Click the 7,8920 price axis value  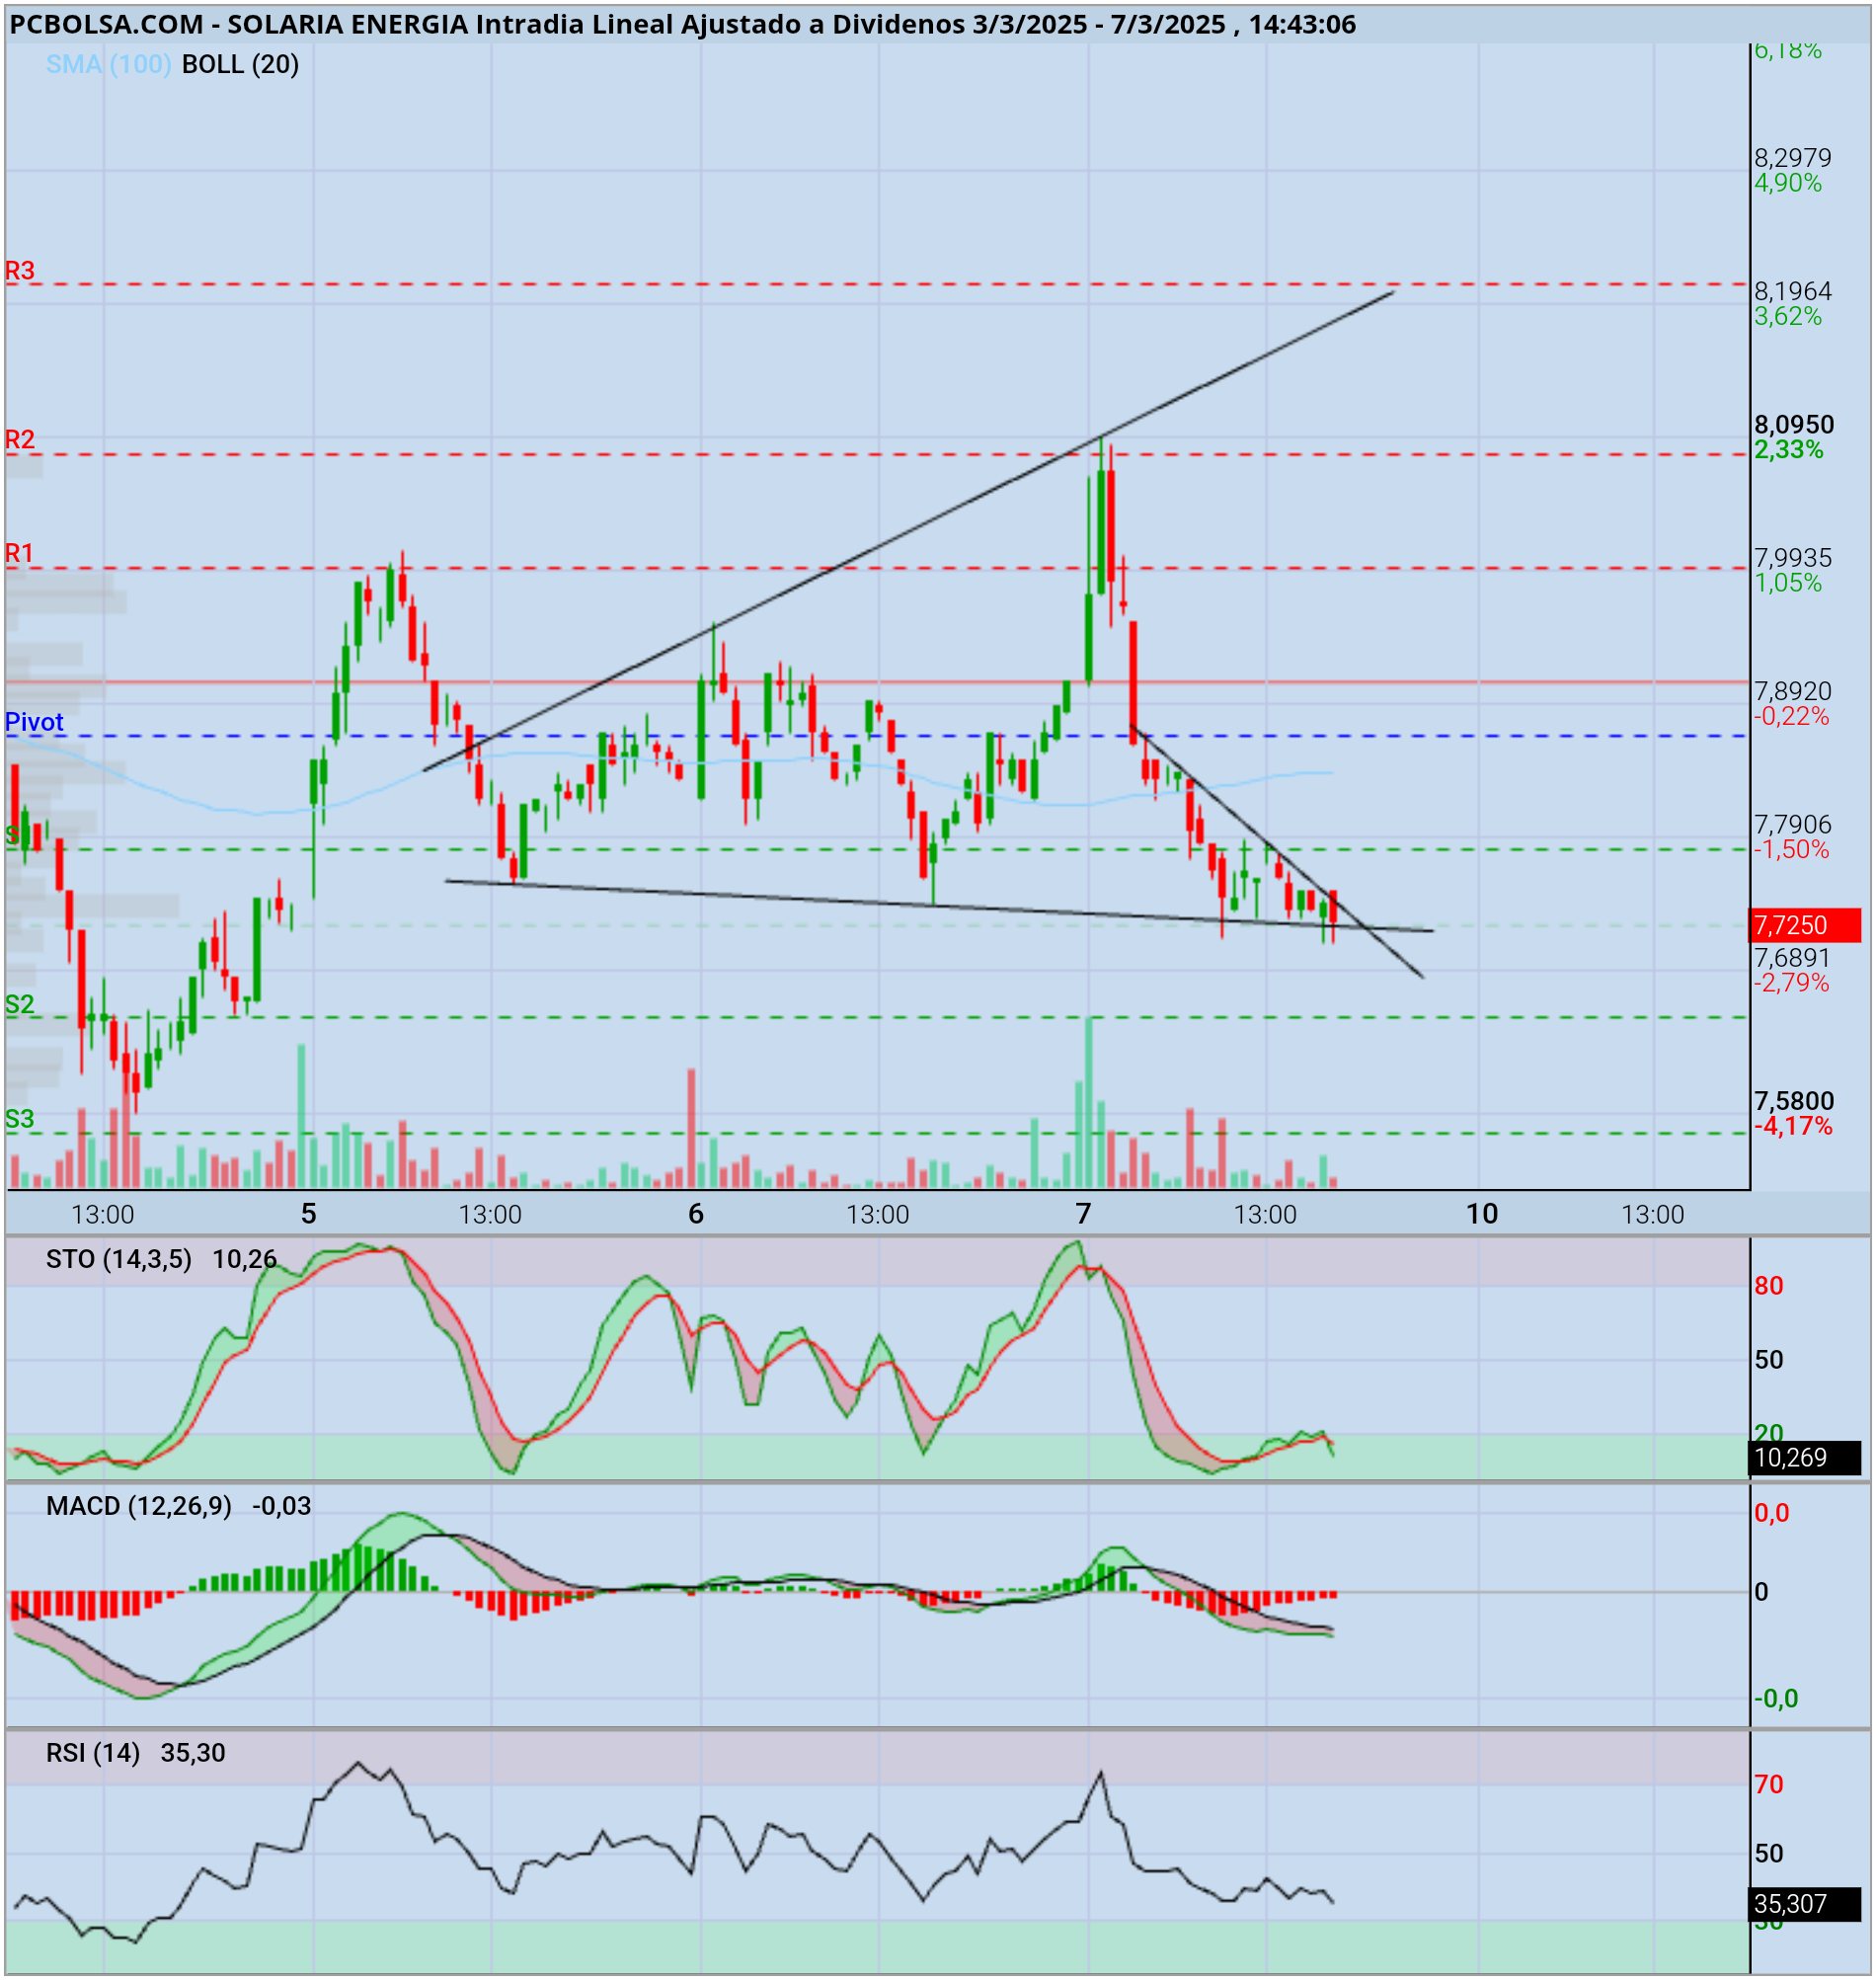(1793, 691)
